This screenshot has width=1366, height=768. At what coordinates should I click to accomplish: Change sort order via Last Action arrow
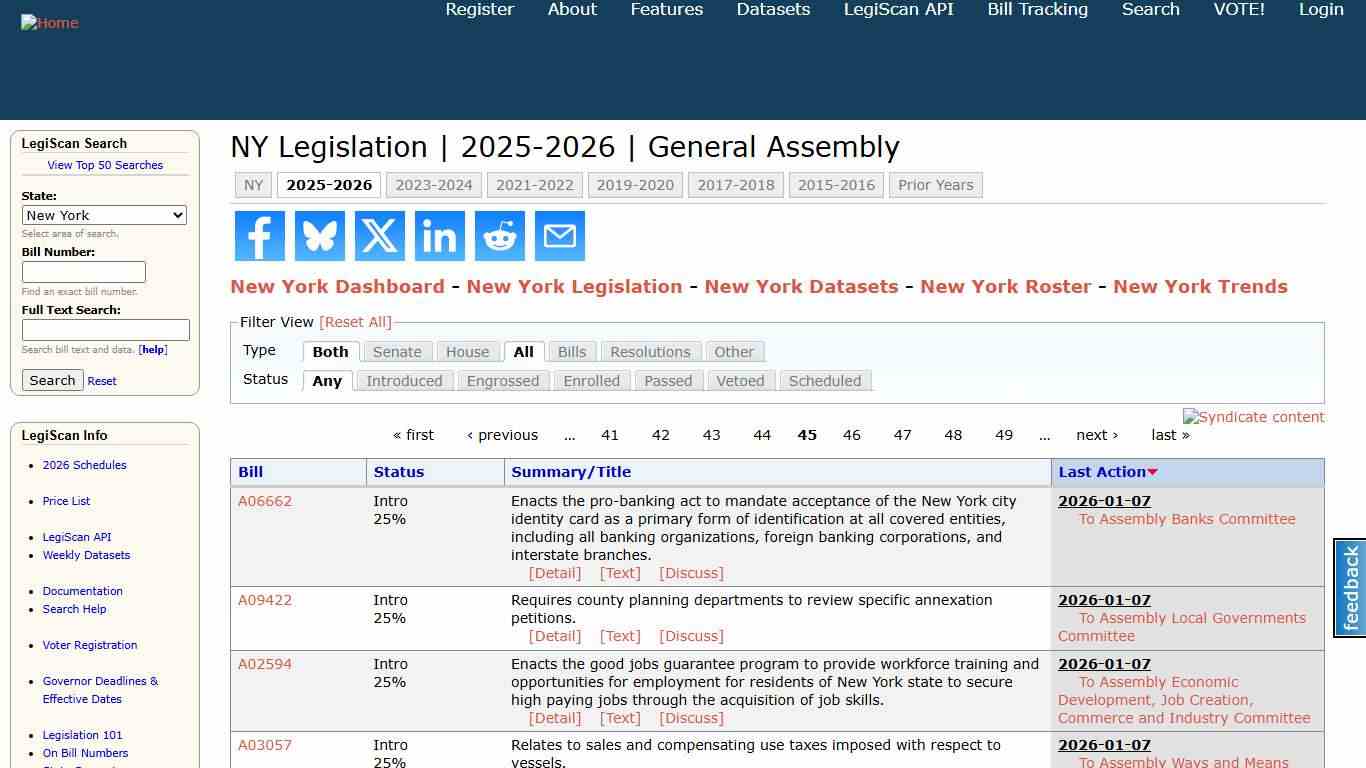pos(1152,472)
